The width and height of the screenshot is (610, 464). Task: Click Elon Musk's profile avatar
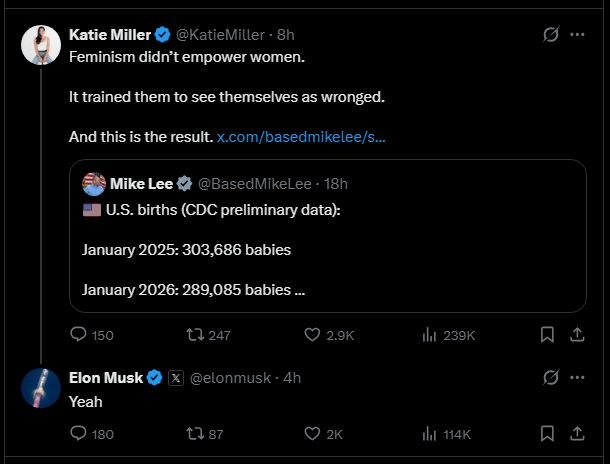point(40,388)
